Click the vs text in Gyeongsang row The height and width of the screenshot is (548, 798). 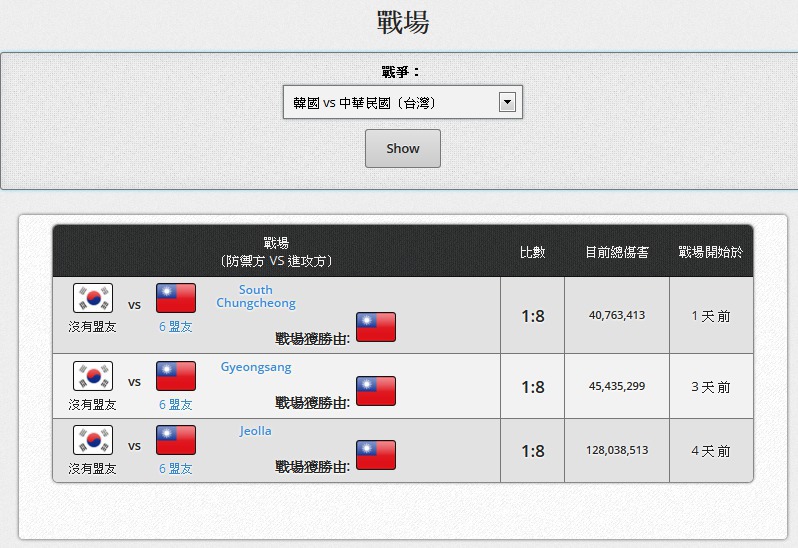tap(134, 382)
